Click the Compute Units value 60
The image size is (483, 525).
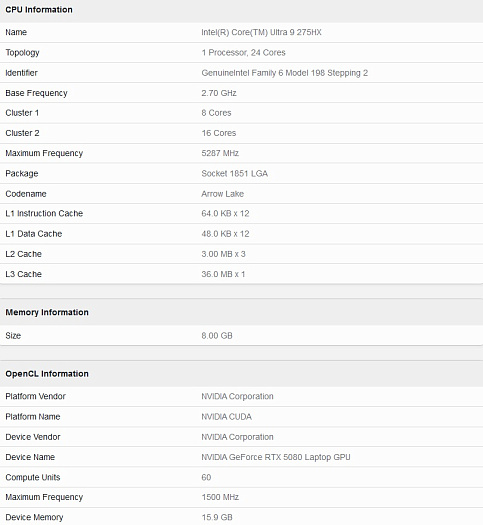pyautogui.click(x=206, y=477)
